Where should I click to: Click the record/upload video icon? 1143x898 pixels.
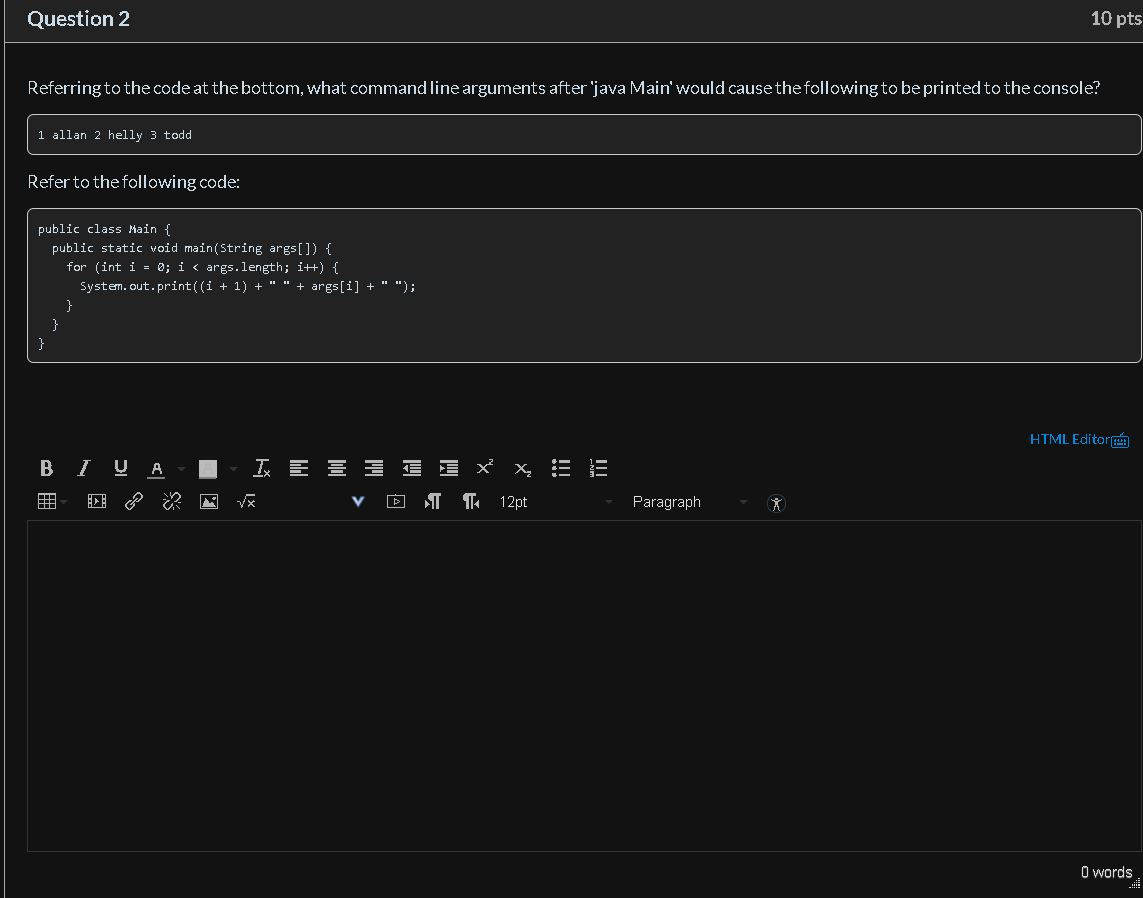pos(396,501)
